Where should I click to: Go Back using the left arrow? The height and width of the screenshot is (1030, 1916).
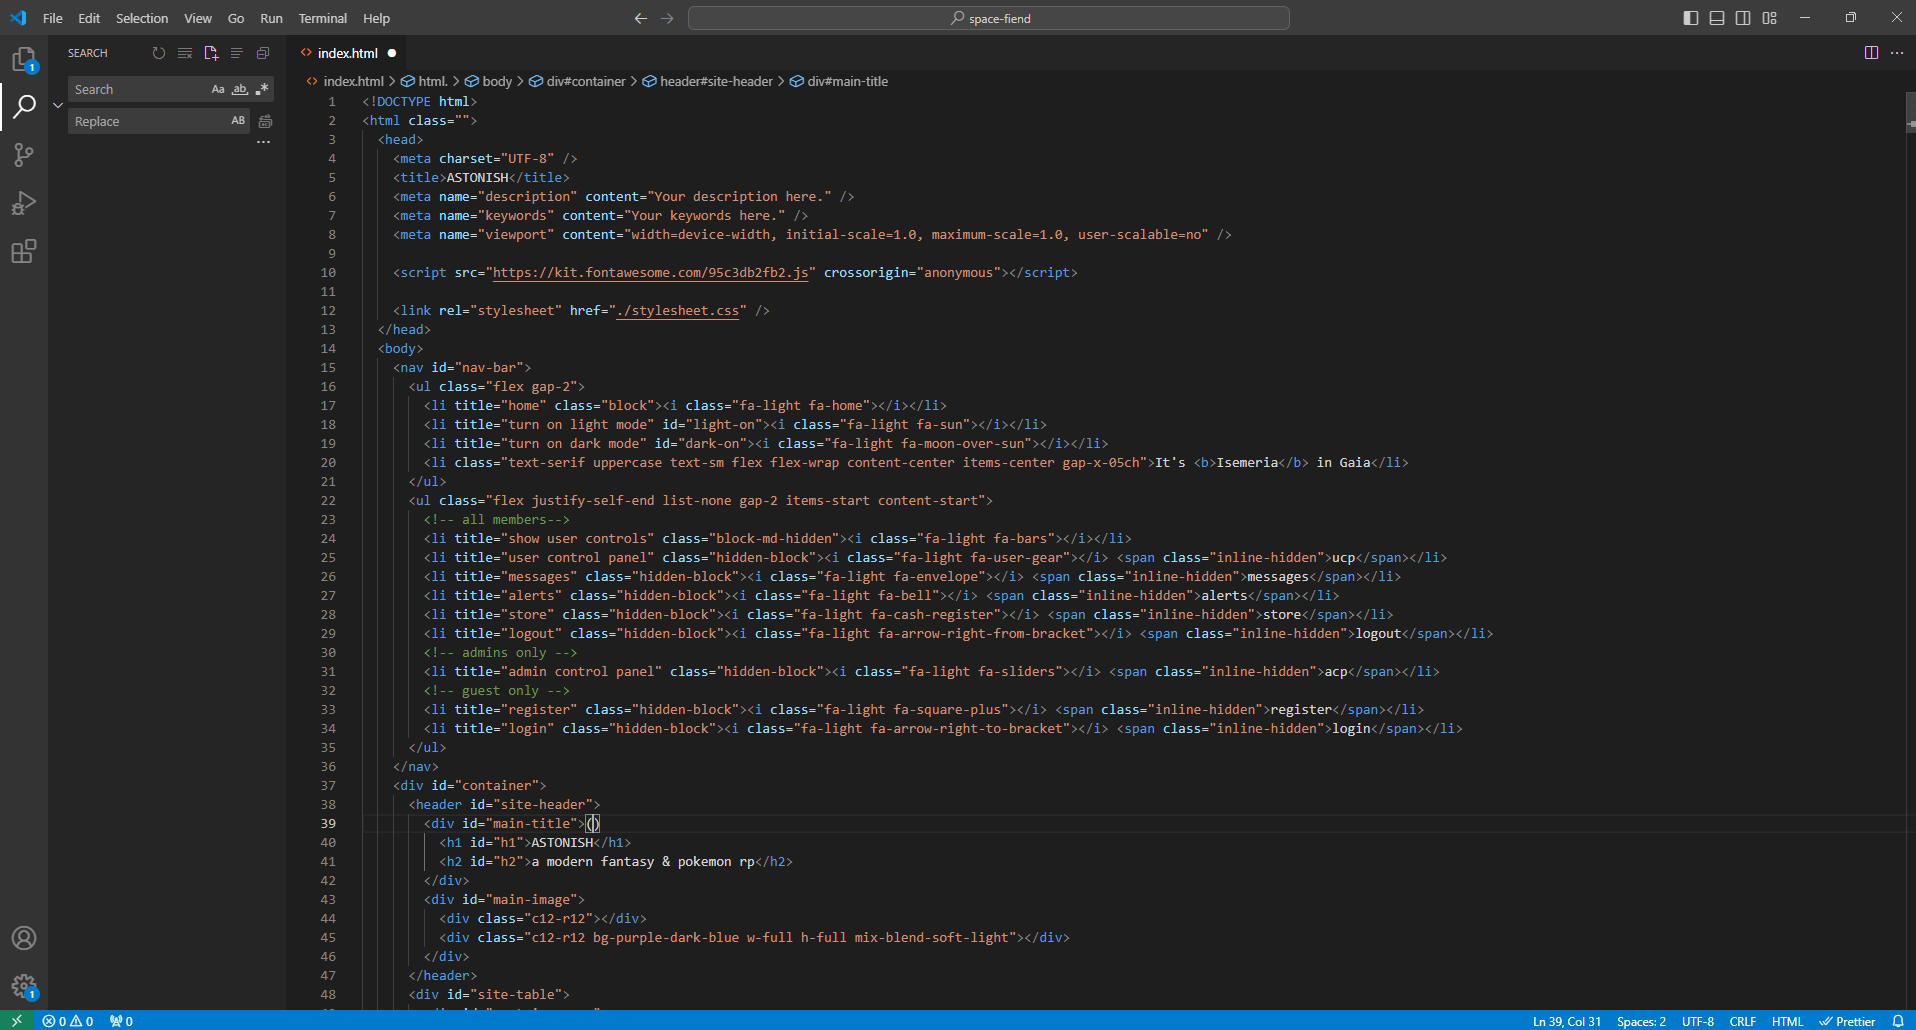point(641,18)
